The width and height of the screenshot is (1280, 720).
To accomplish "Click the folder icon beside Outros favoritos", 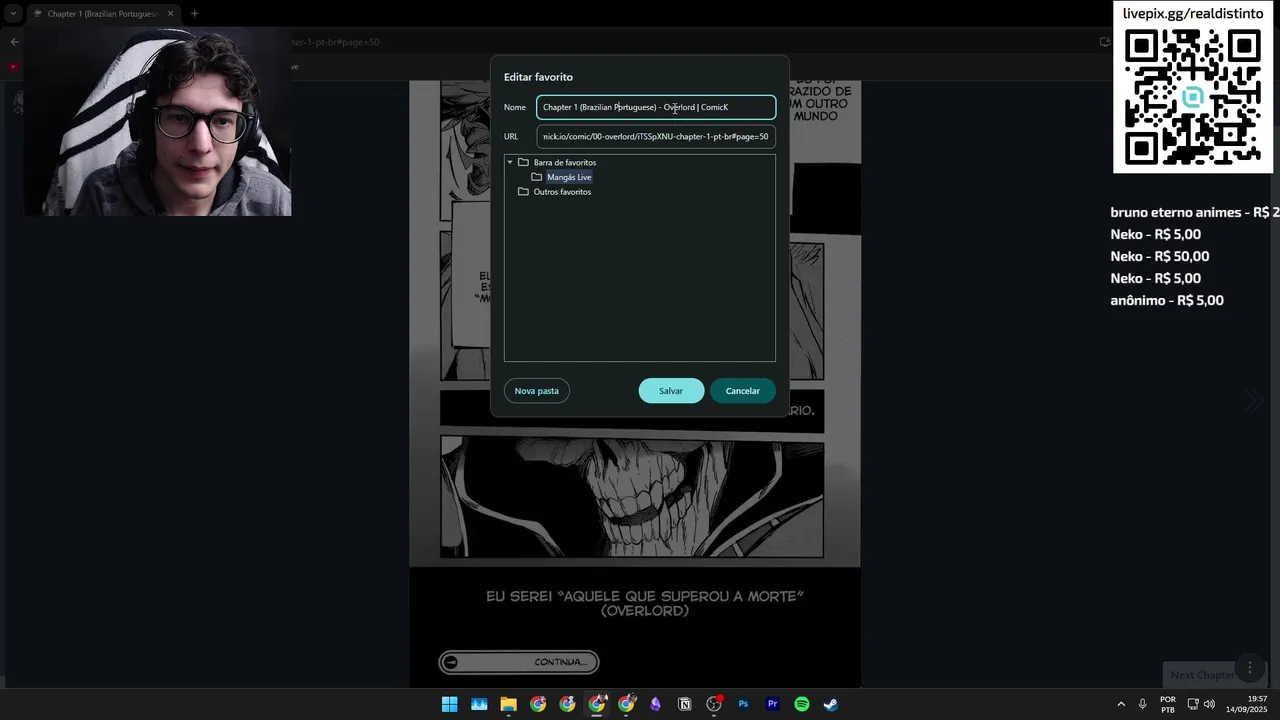I will [523, 192].
